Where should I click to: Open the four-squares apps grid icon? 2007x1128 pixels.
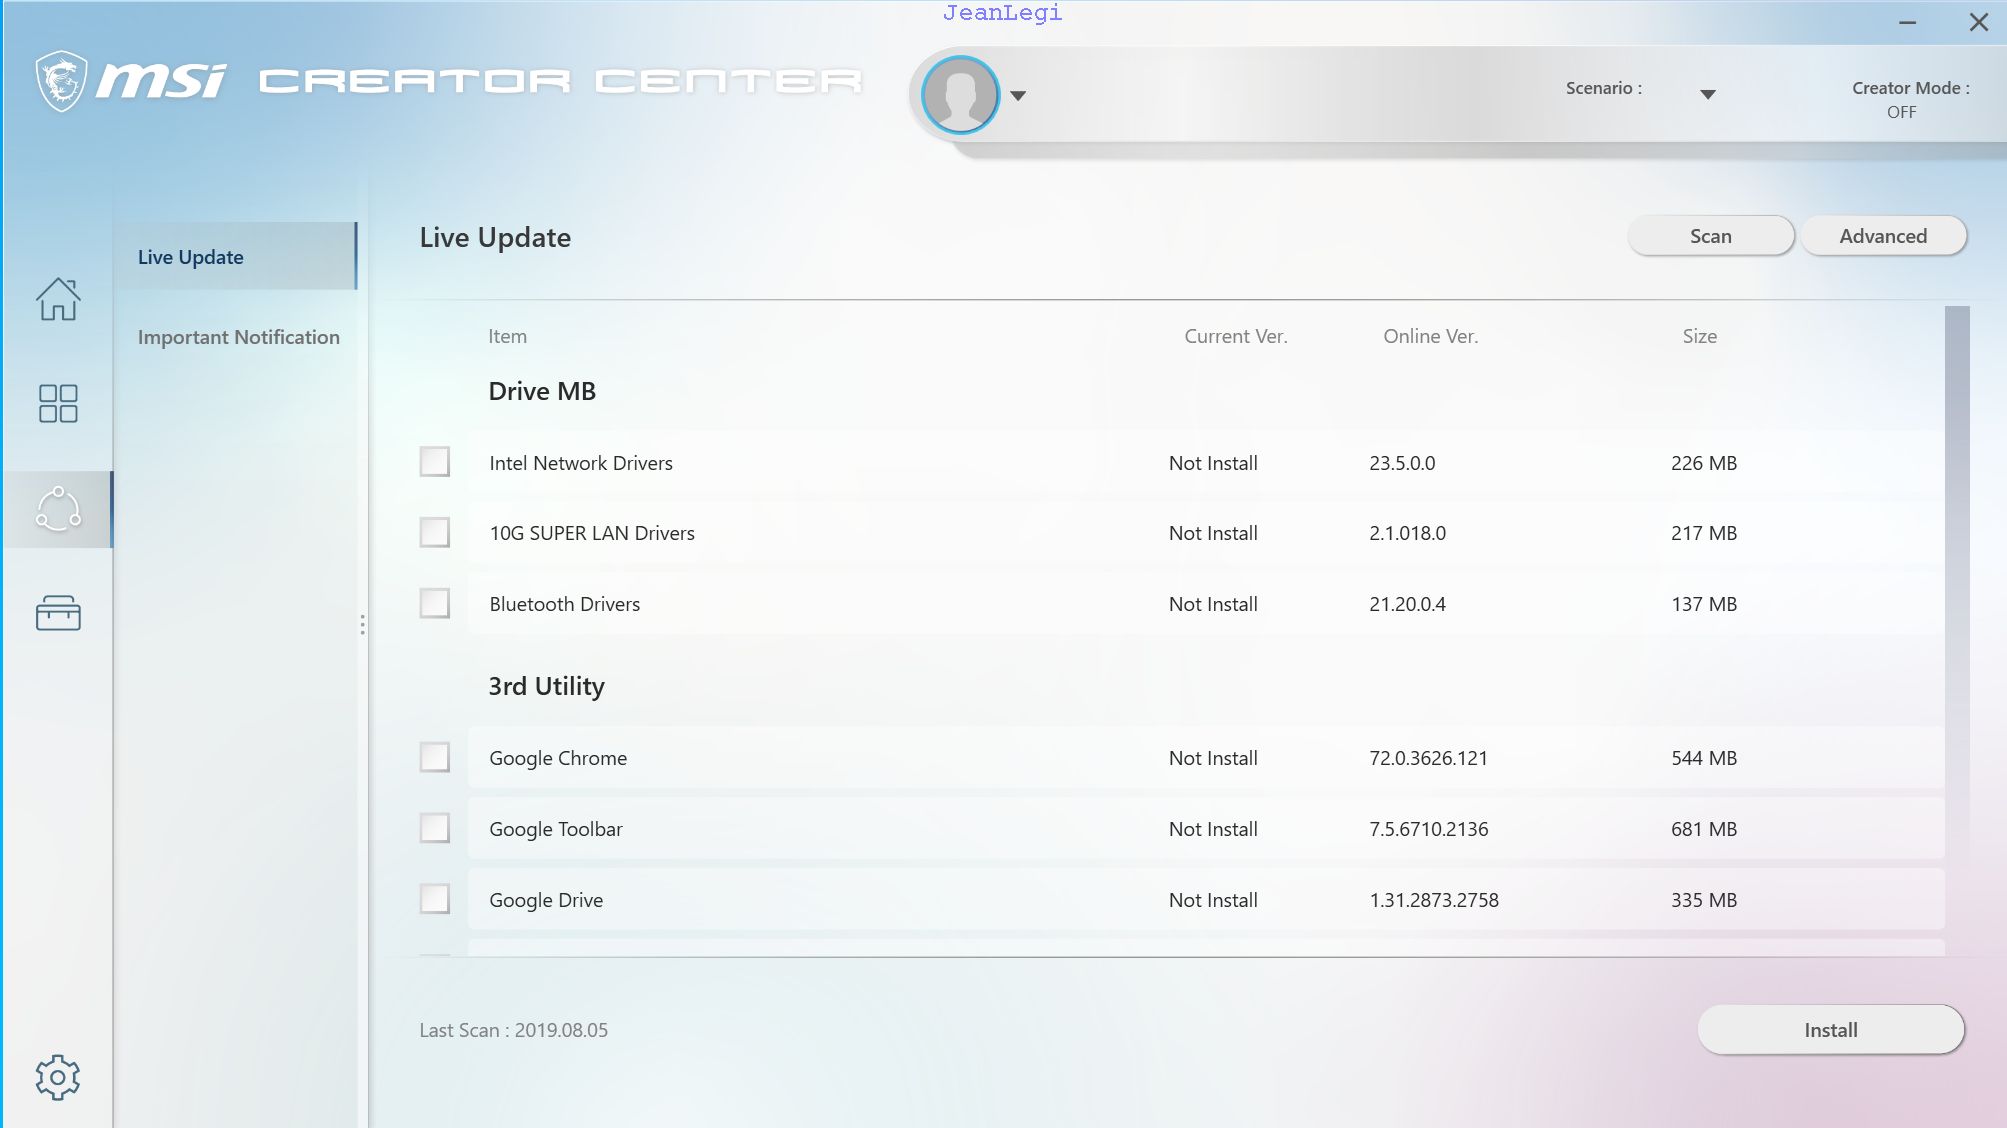pyautogui.click(x=58, y=404)
